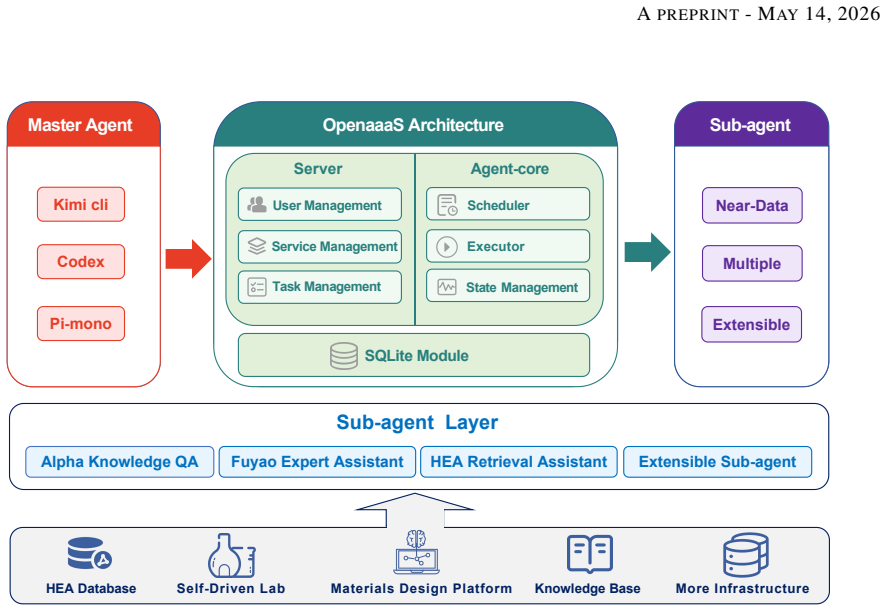Click the SQLite Module cylinder icon
The width and height of the screenshot is (886, 611).
tap(344, 356)
